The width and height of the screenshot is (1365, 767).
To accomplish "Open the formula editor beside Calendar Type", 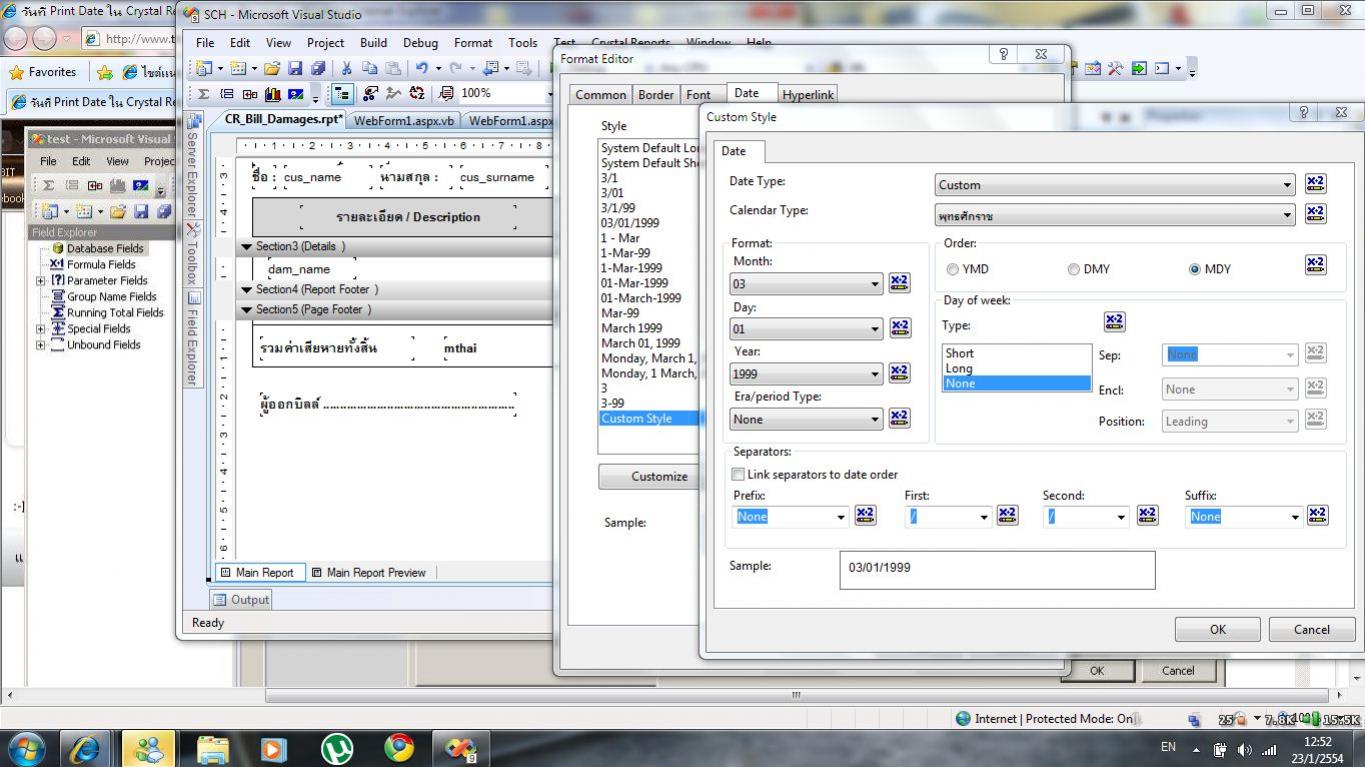I will point(1315,213).
